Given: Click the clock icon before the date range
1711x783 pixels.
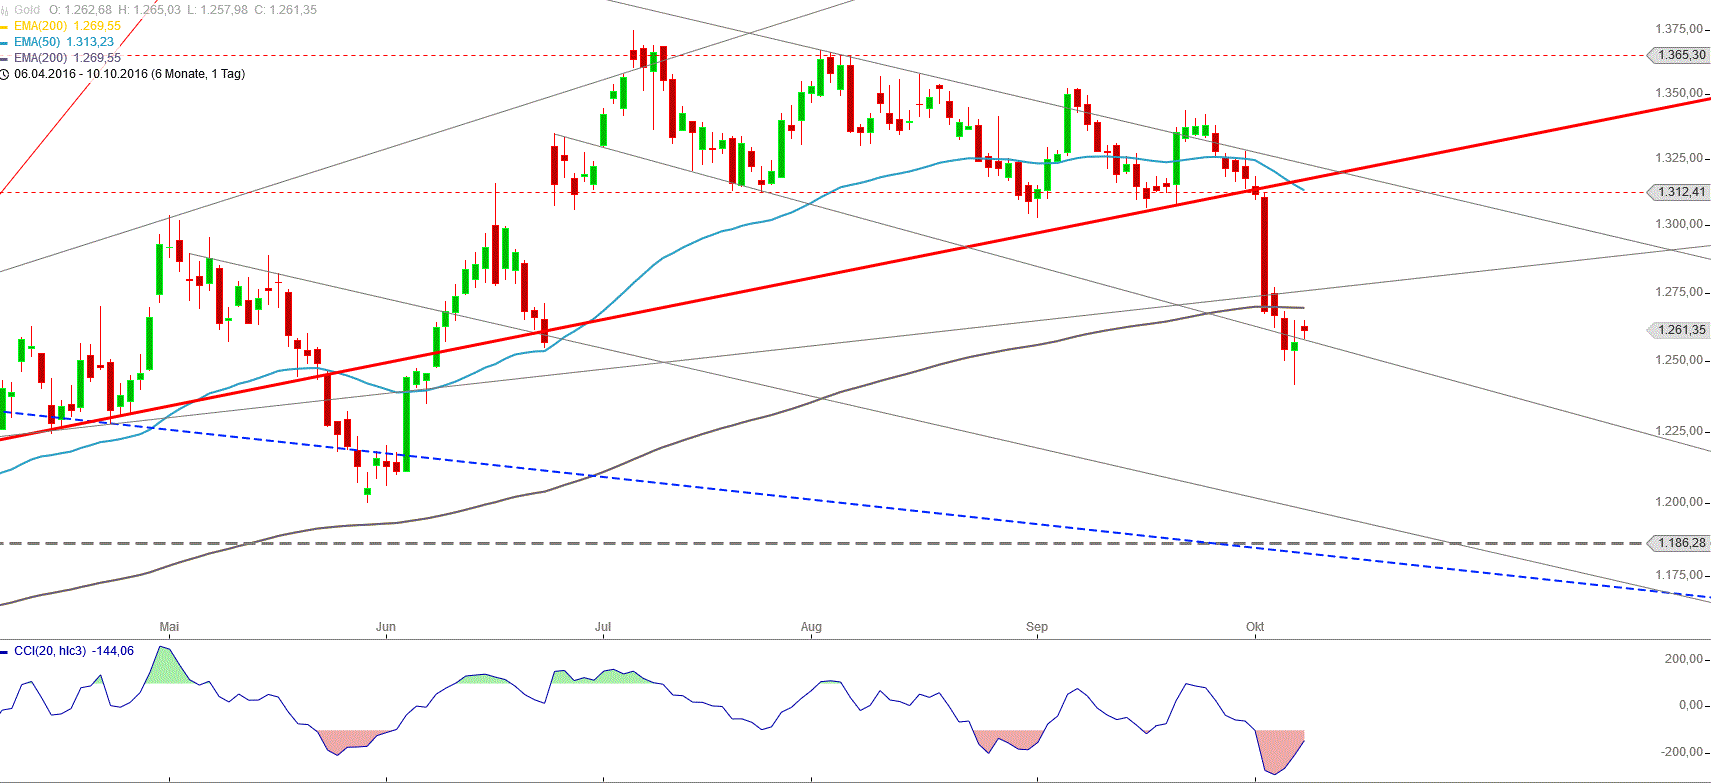Looking at the screenshot, I should point(5,74).
